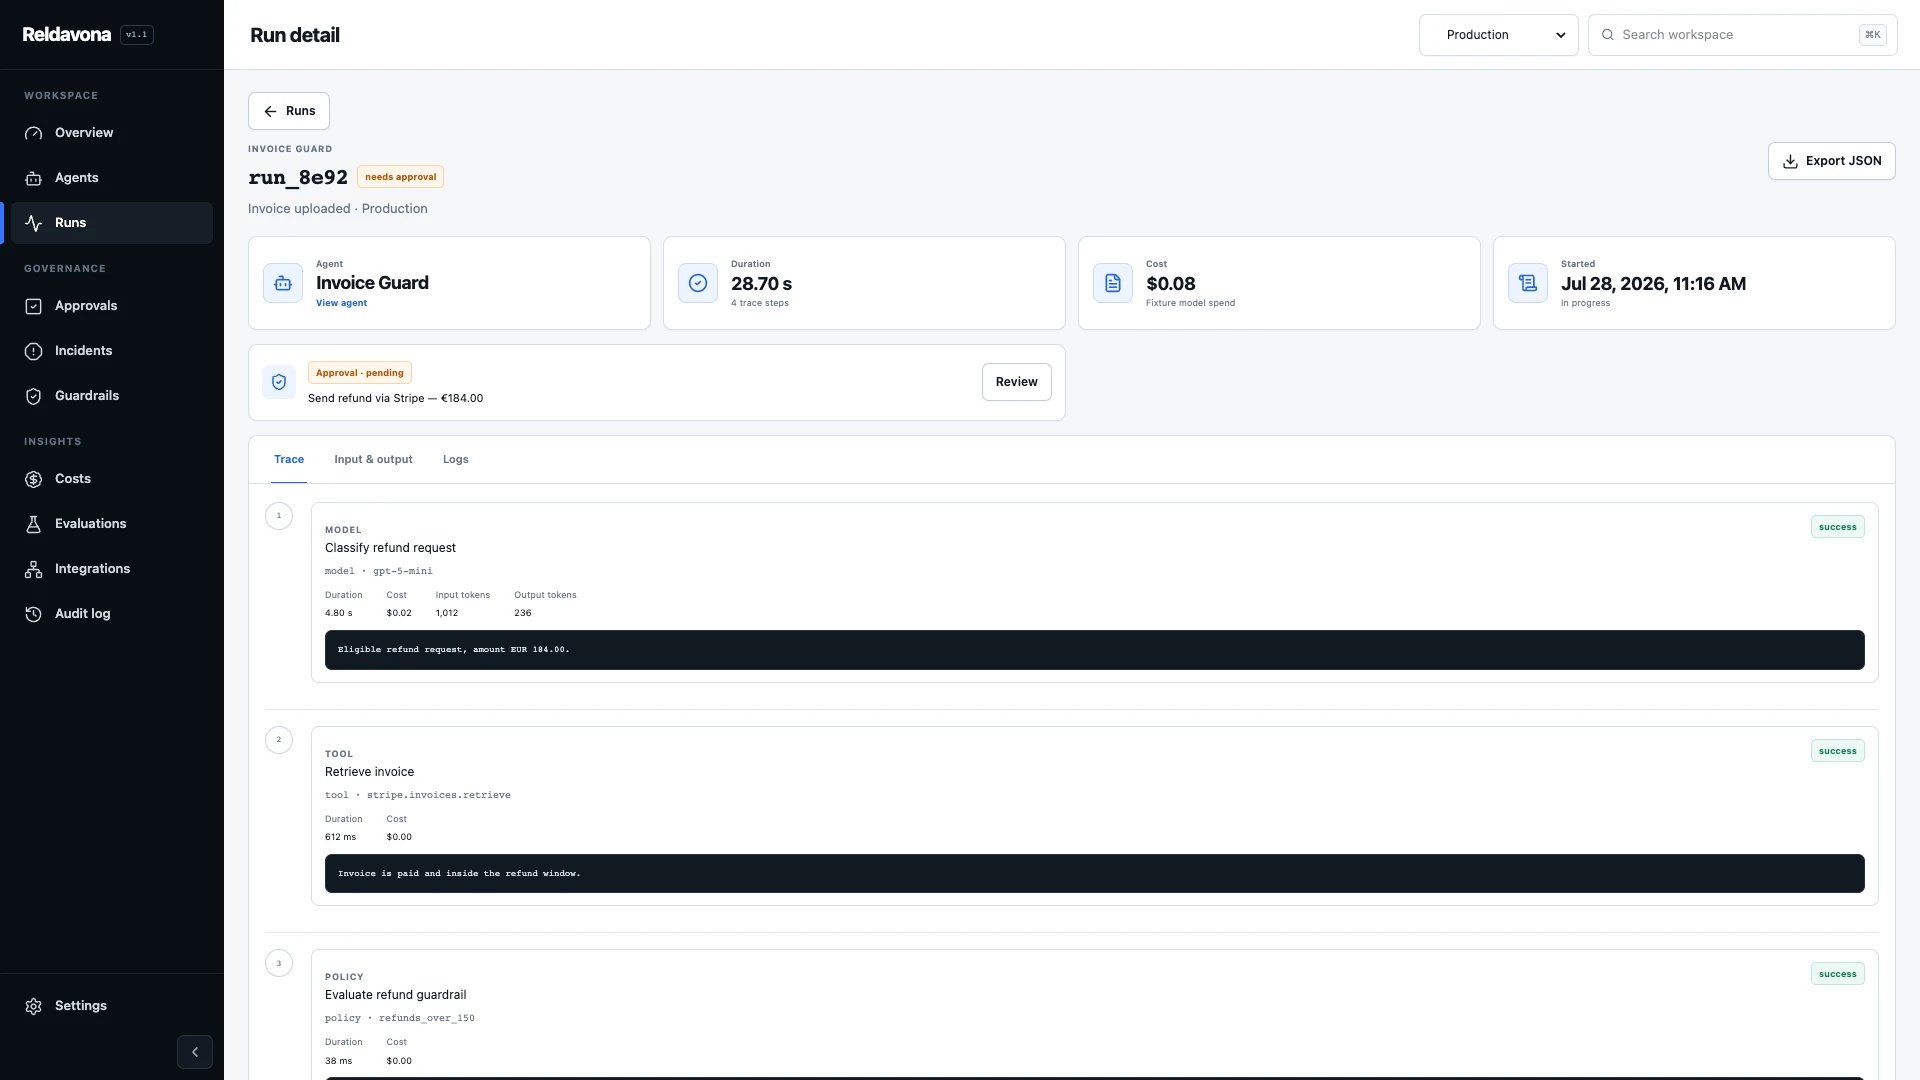Click the $0.08 cost value
Screen dimensions: 1920x1080
click(x=1171, y=284)
